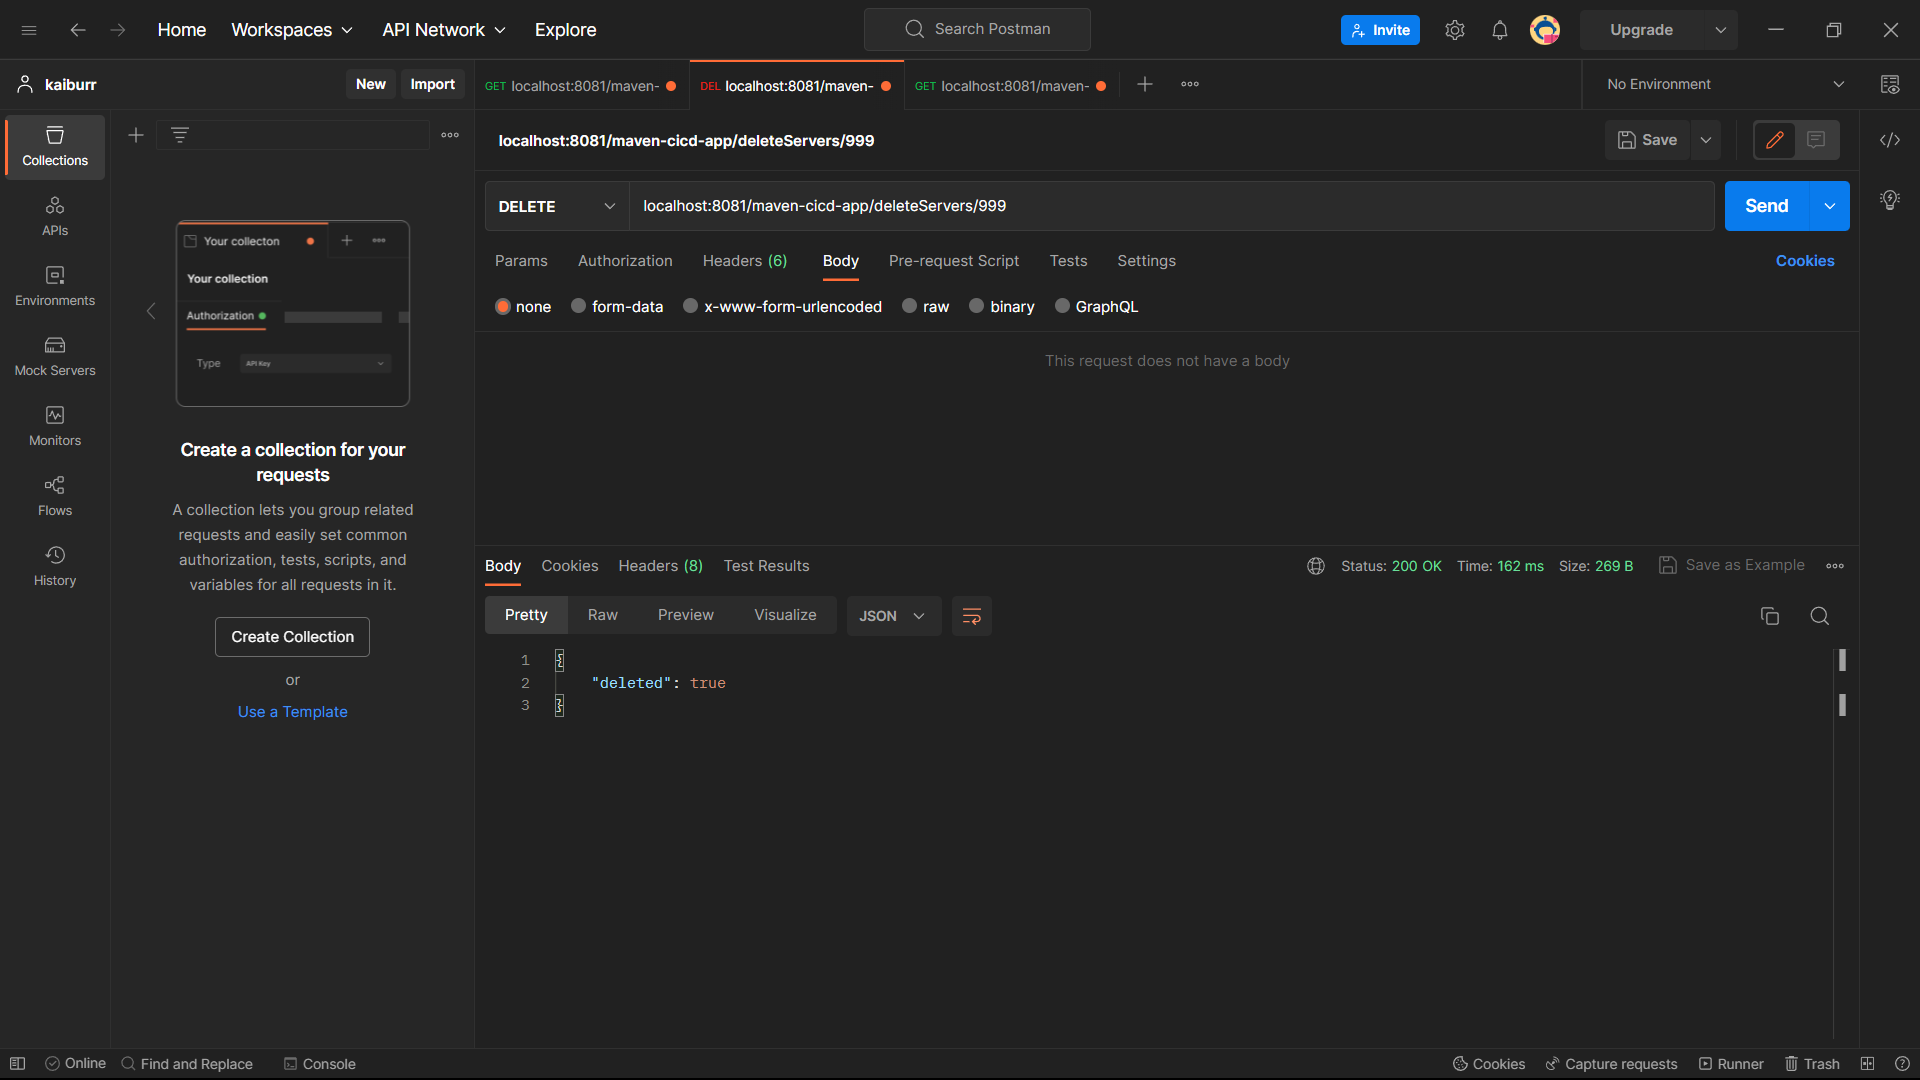The image size is (1920, 1080).
Task: Open the code snippet panel icon
Action: pos(1890,140)
